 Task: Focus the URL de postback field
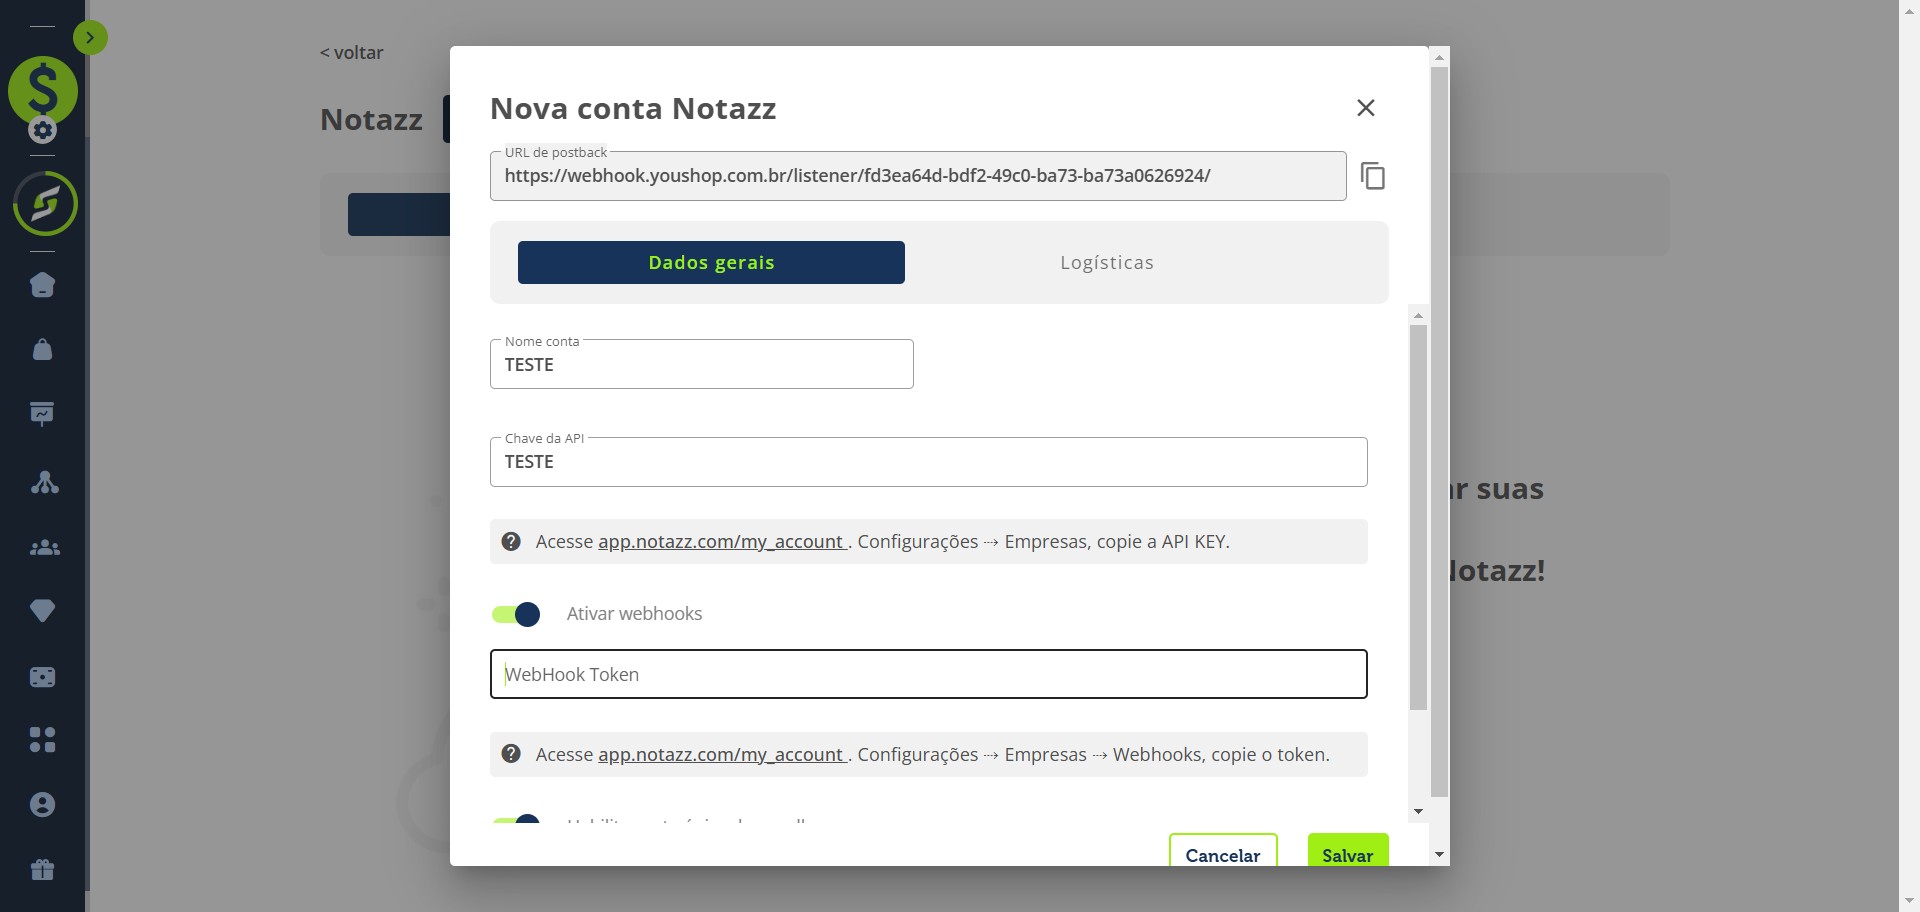click(918, 176)
